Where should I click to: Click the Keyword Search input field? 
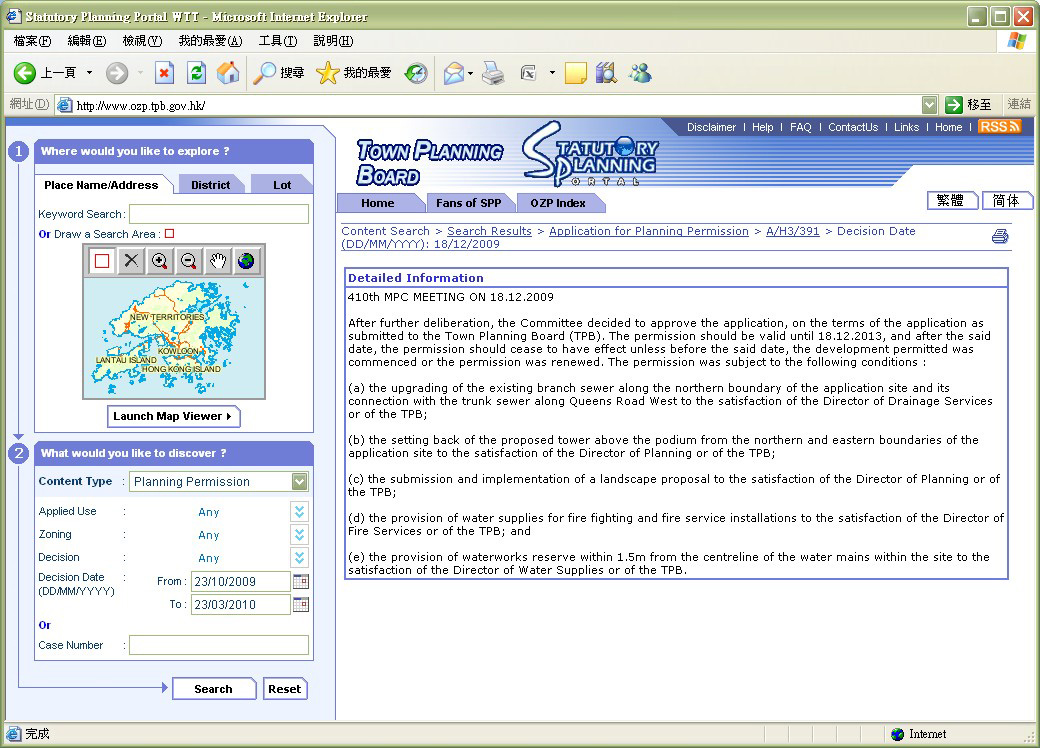[219, 214]
